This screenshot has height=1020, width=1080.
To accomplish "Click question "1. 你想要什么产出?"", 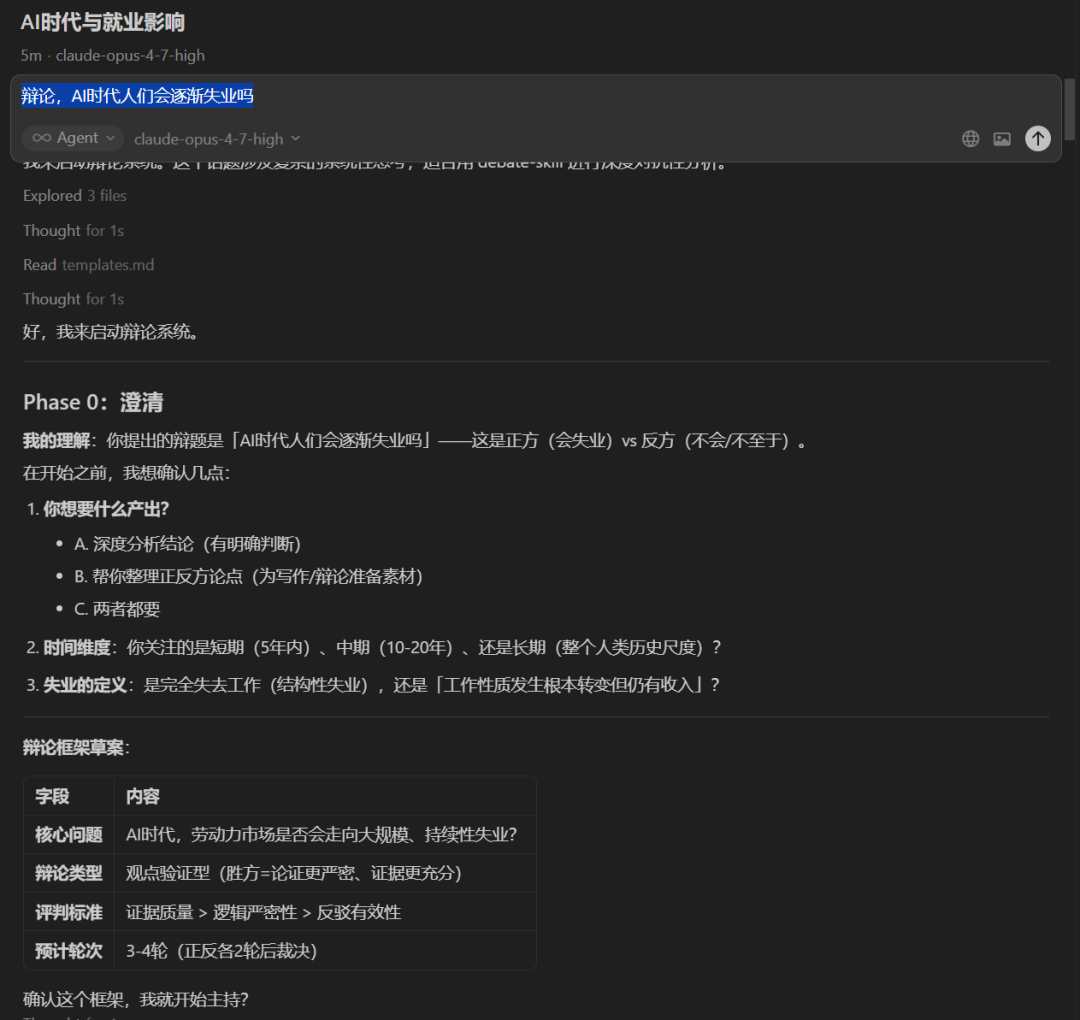I will click(x=97, y=509).
